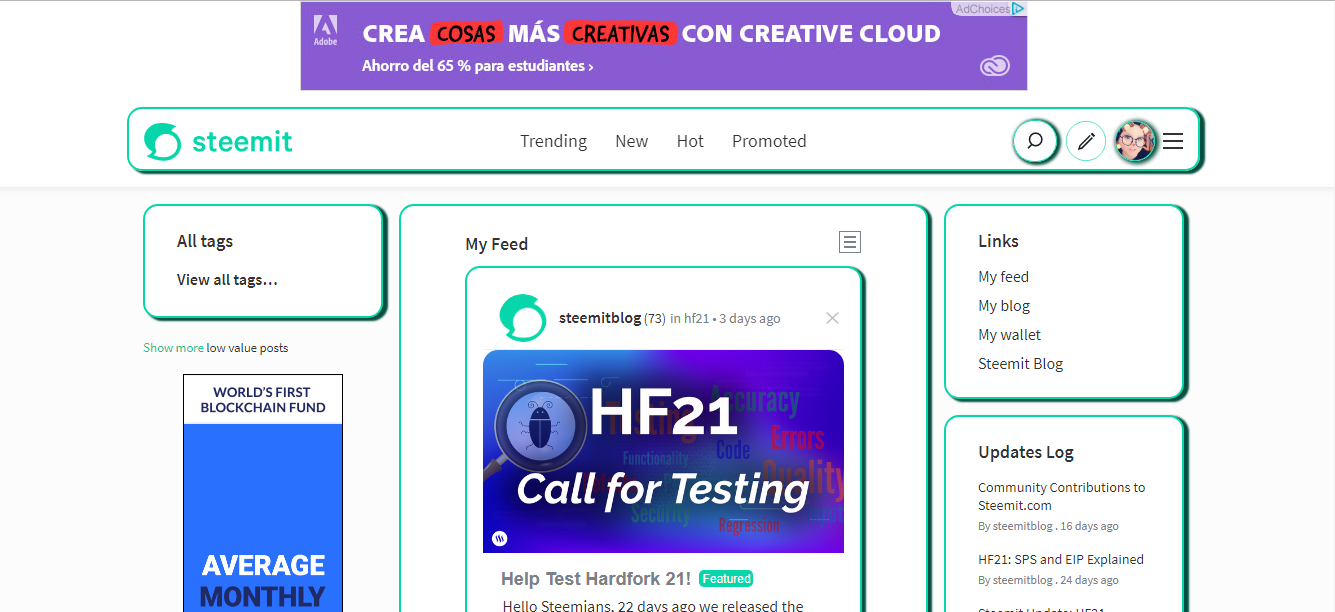Click By steemitblog . 16 days ago text
The height and width of the screenshot is (612, 1335).
point(1048,526)
